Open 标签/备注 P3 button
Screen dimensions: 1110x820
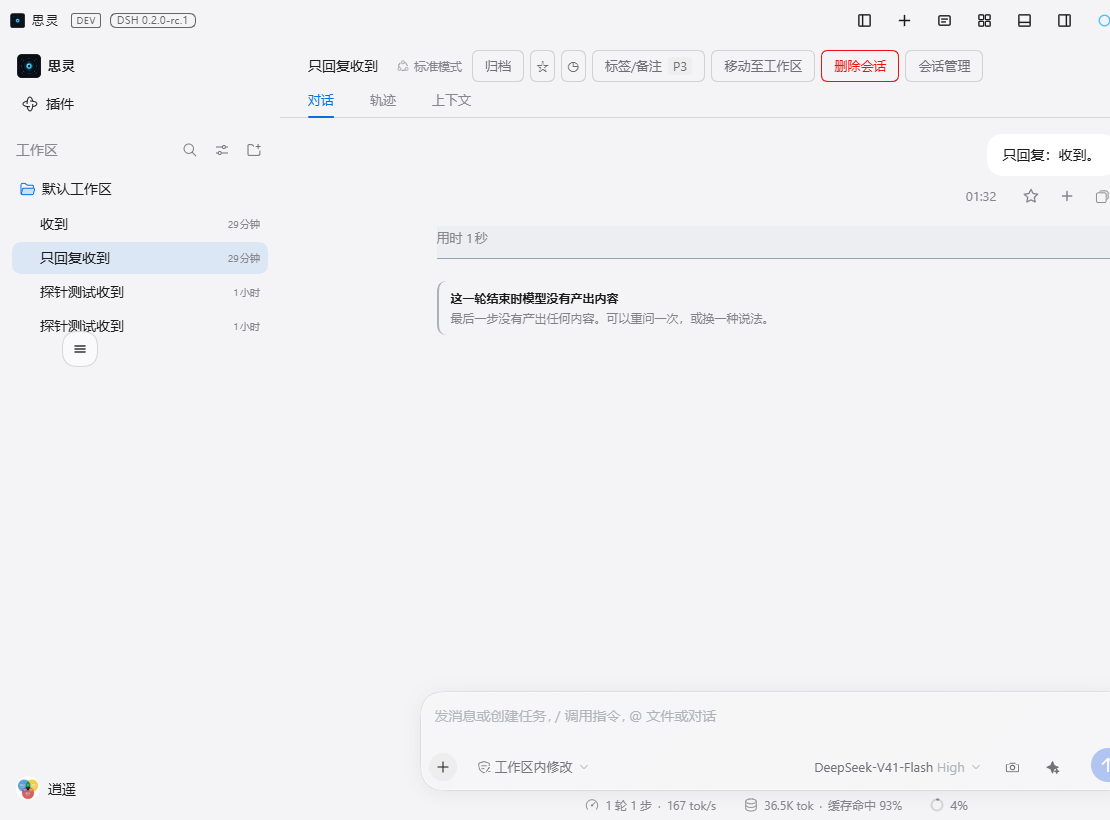click(x=648, y=66)
